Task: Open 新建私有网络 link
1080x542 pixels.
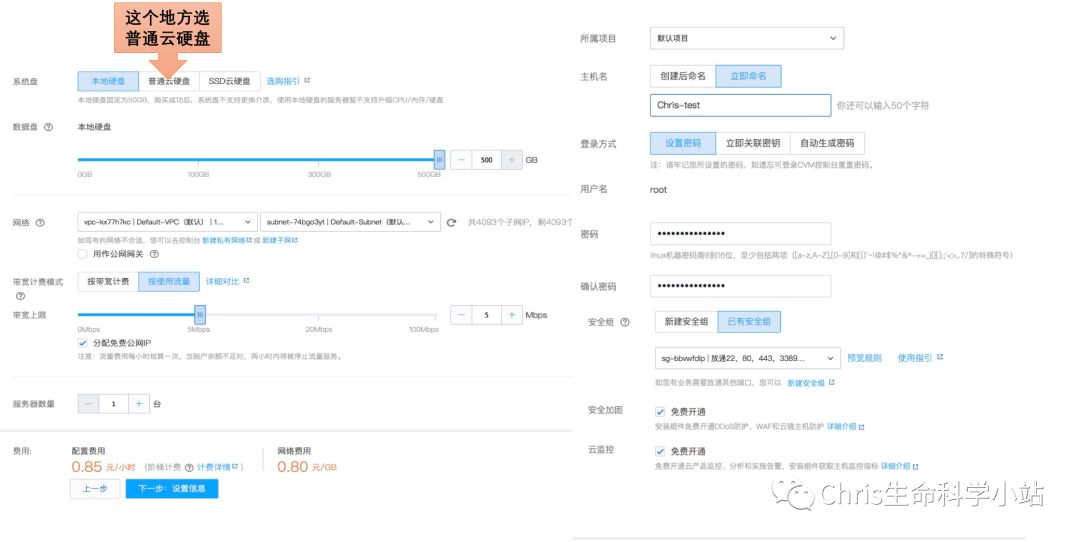Action: [x=227, y=240]
